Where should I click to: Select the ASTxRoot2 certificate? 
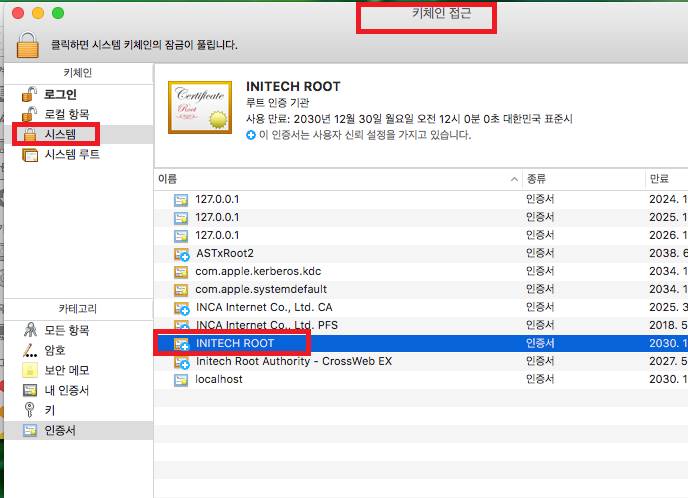pos(225,253)
